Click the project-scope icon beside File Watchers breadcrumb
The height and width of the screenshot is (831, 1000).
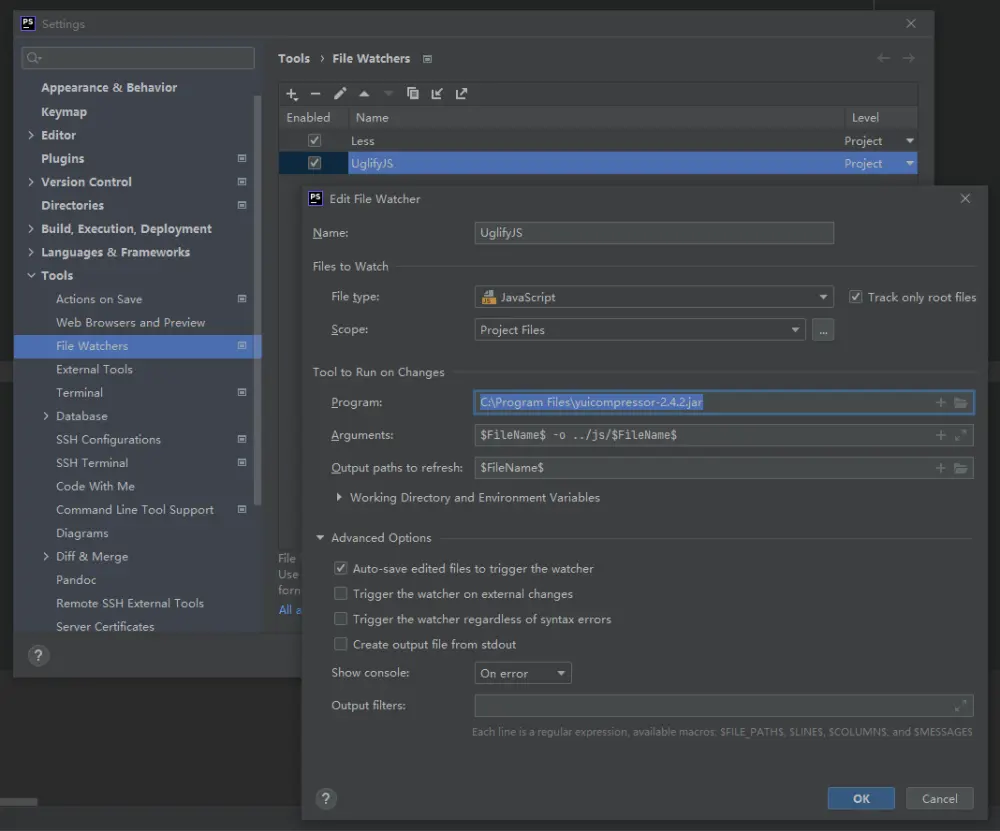pos(427,59)
